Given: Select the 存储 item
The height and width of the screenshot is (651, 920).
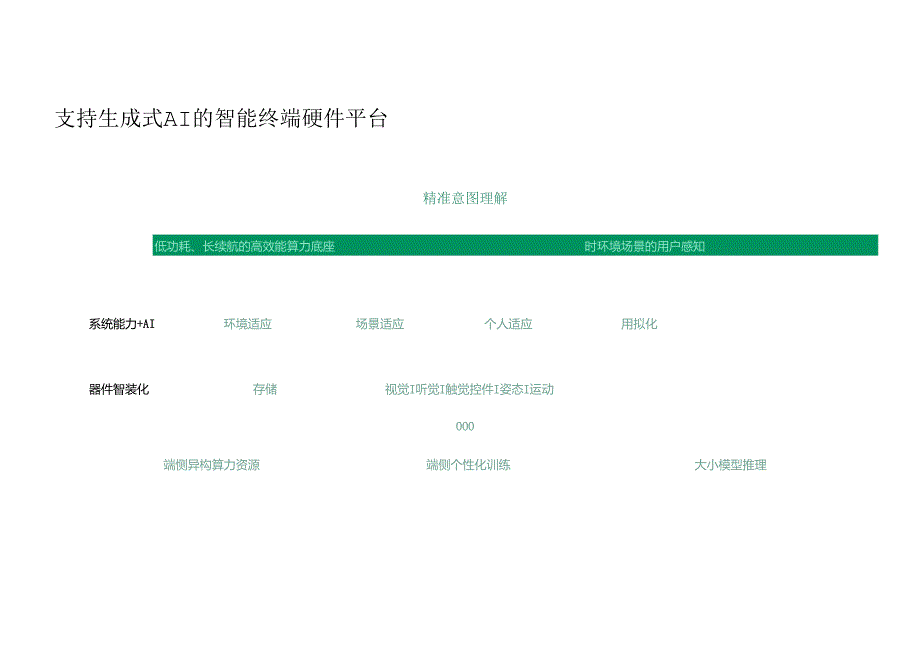Looking at the screenshot, I should click(x=267, y=389).
